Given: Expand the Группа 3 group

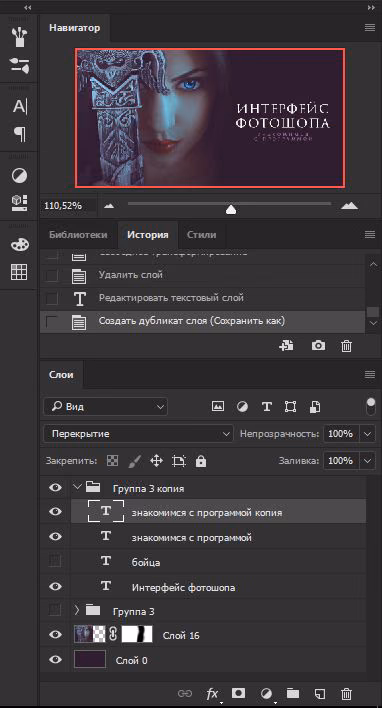Looking at the screenshot, I should tap(77, 610).
